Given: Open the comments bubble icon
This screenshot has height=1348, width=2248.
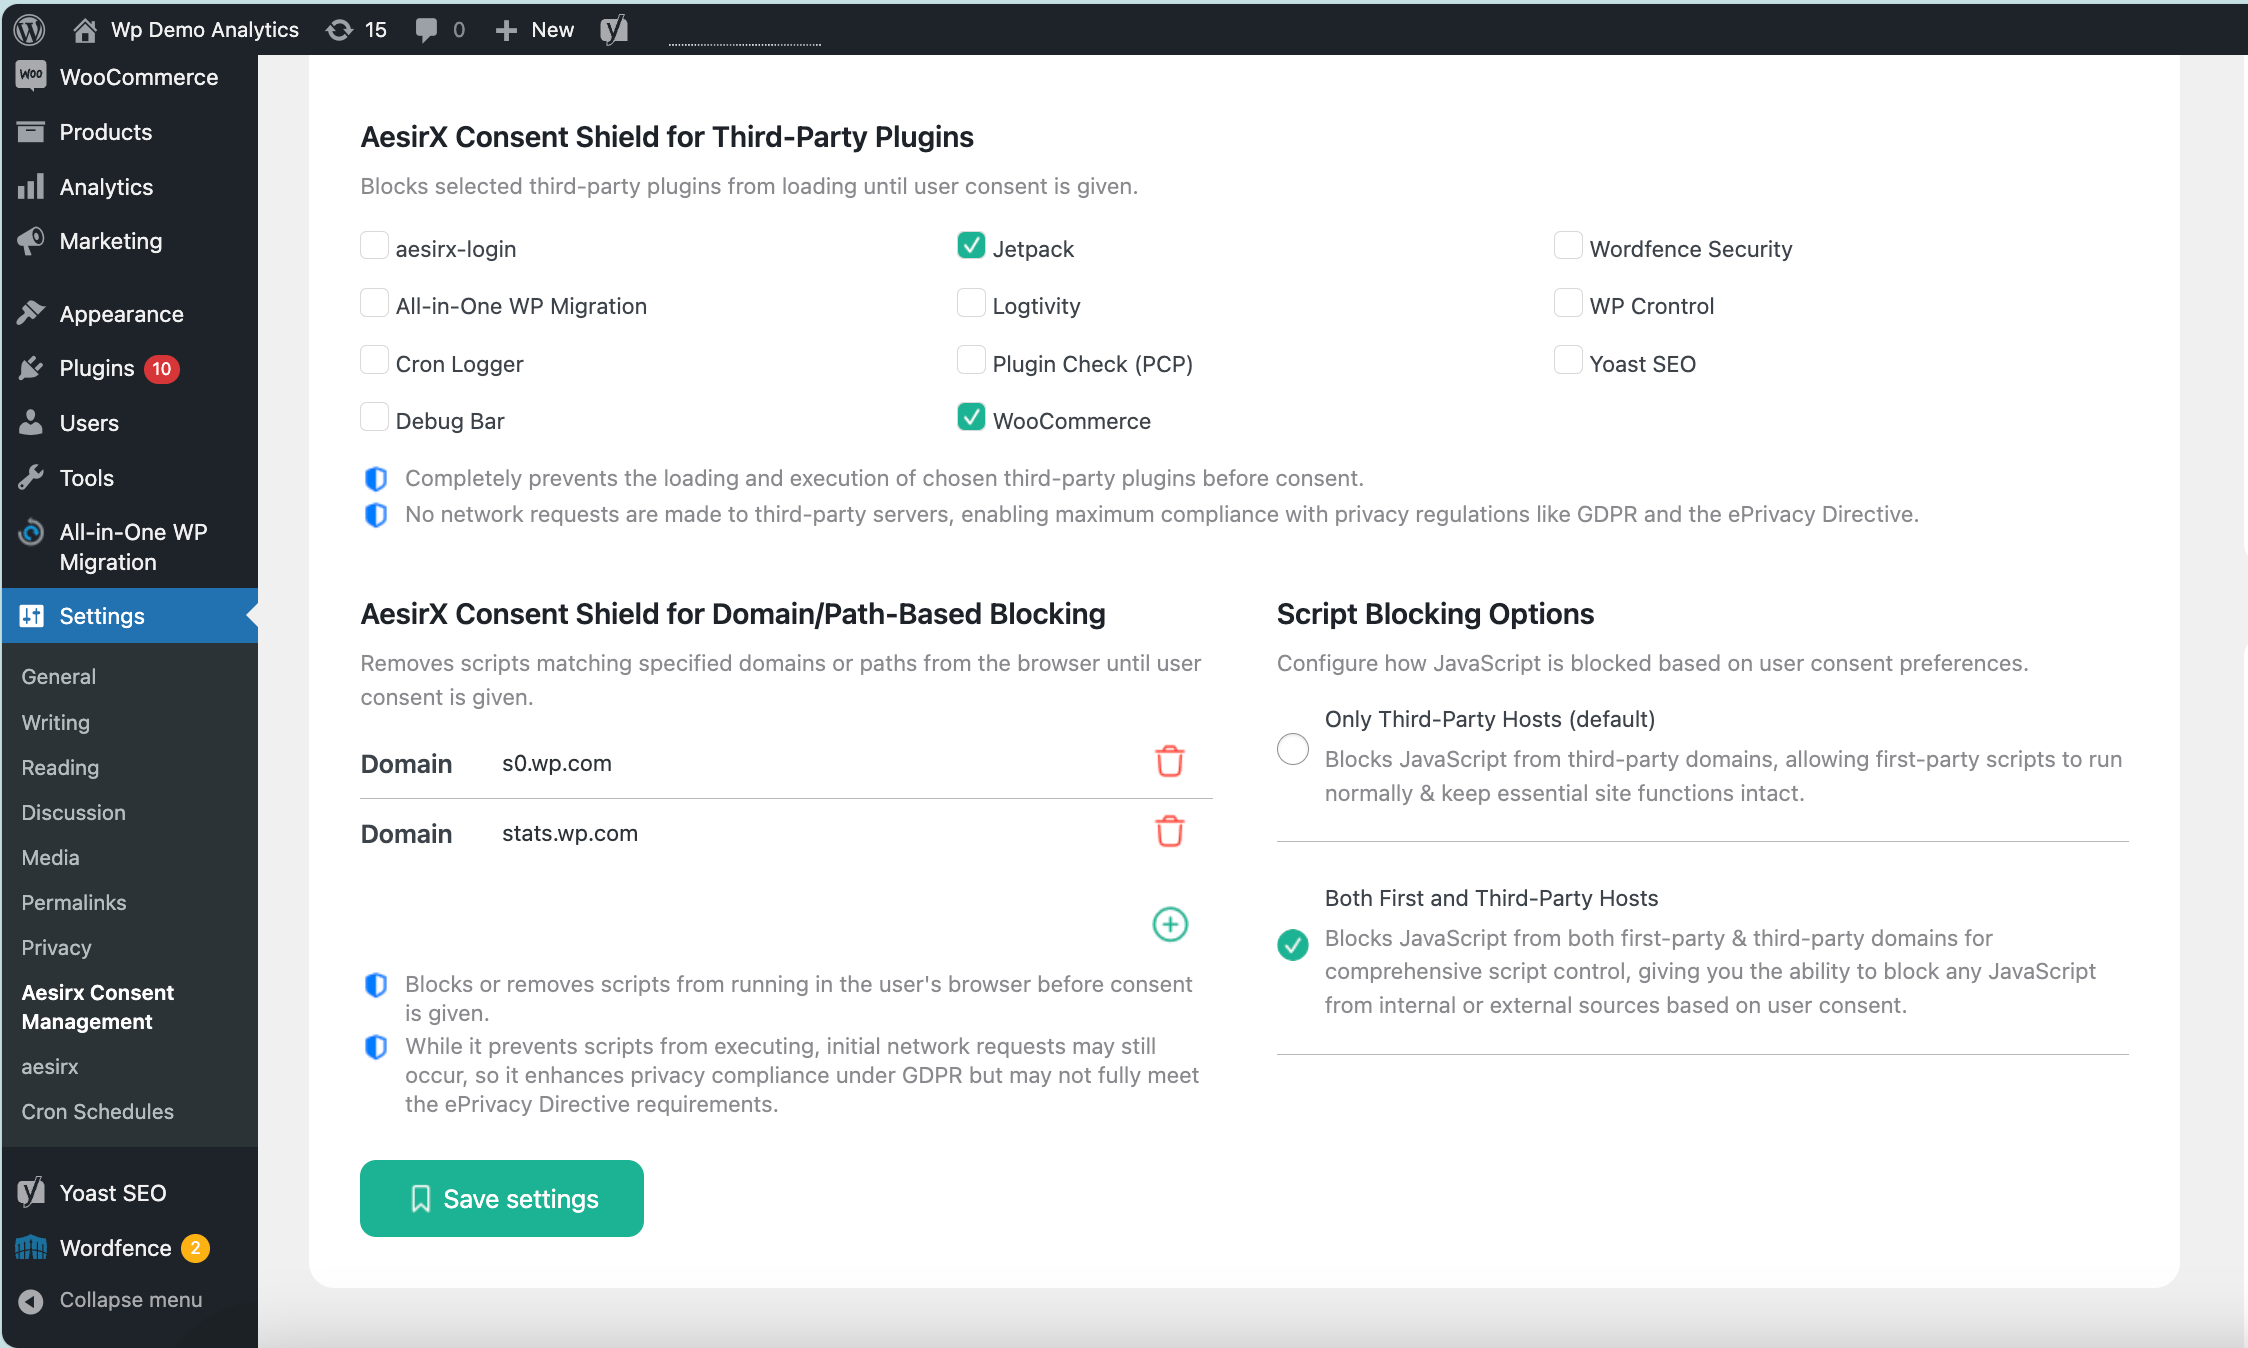Looking at the screenshot, I should coord(438,29).
